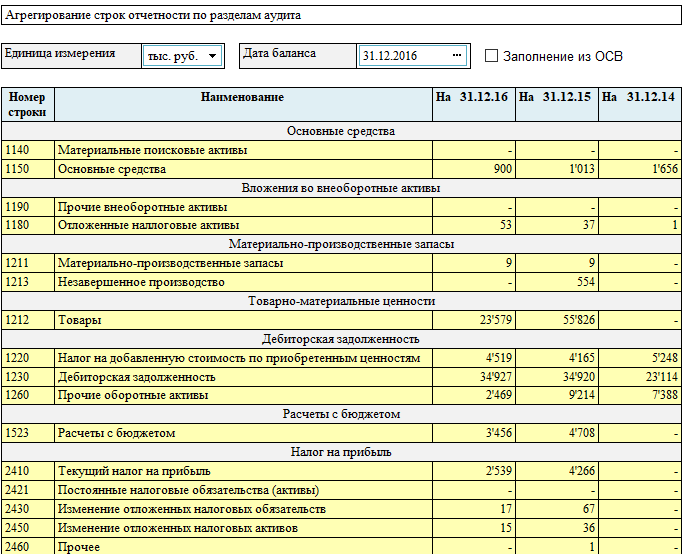684x554 pixels.
Task: Click value 554 cell
Action: (x=557, y=282)
